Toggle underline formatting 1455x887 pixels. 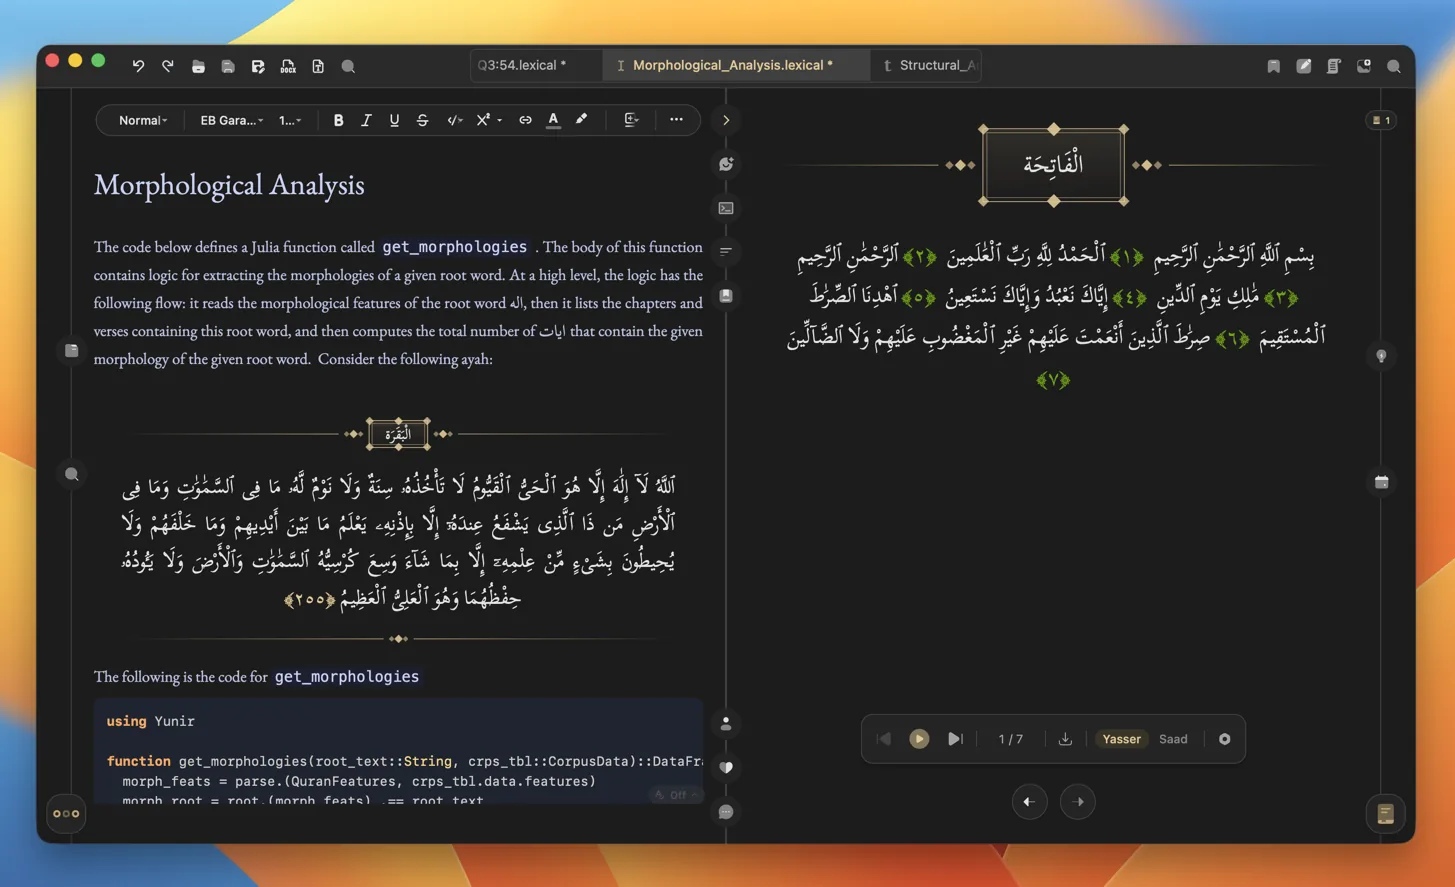pyautogui.click(x=394, y=120)
